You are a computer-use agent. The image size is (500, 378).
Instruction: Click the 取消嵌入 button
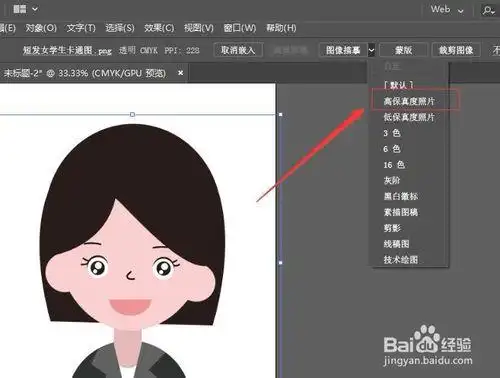(238, 50)
